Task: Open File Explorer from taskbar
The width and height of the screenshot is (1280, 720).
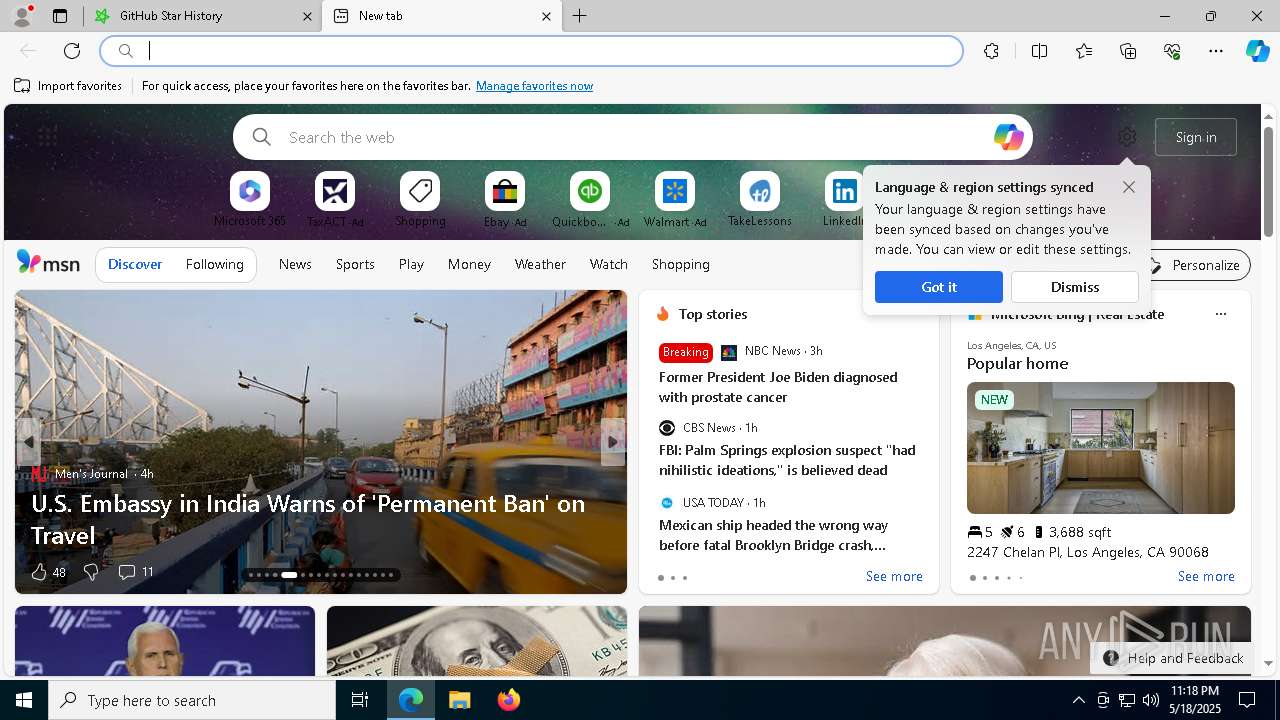Action: pyautogui.click(x=459, y=700)
